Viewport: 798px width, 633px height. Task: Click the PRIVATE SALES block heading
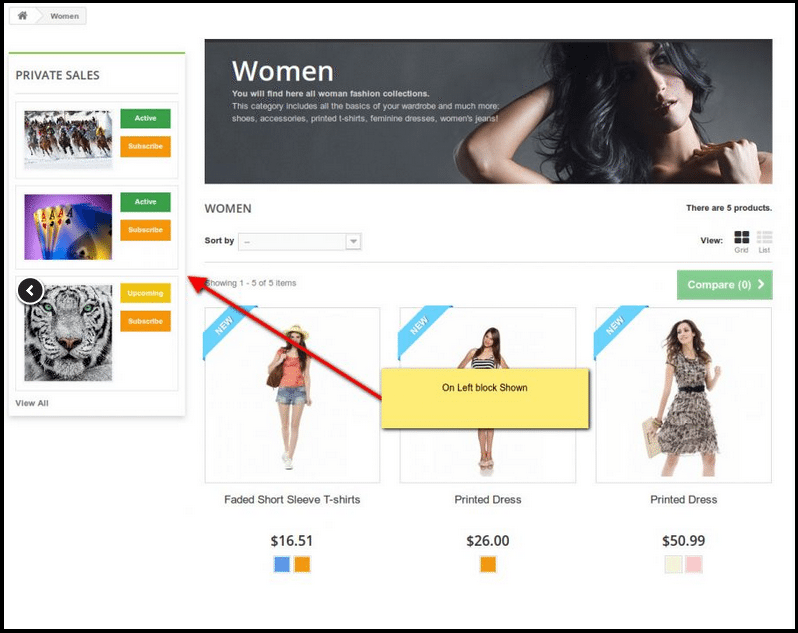coord(58,75)
